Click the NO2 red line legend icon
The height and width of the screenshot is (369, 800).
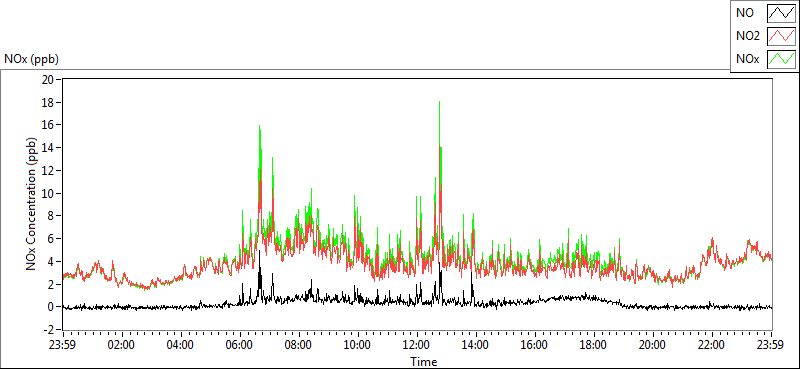(x=781, y=36)
